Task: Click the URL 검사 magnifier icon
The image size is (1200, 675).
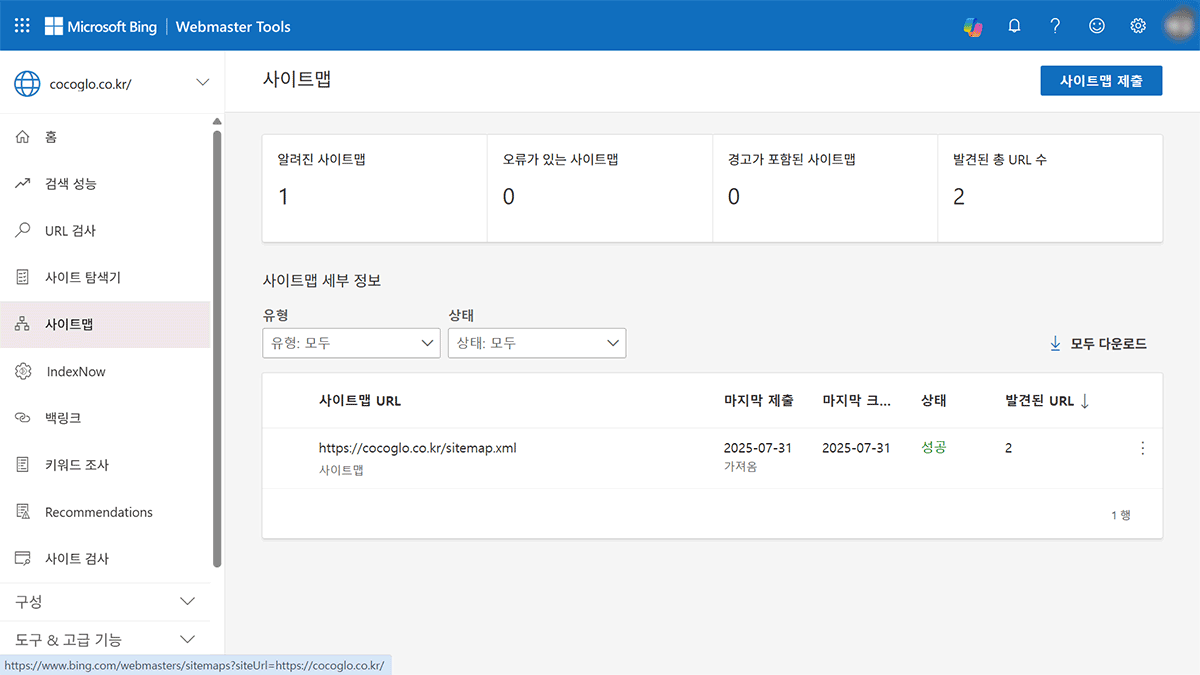Action: pos(23,231)
